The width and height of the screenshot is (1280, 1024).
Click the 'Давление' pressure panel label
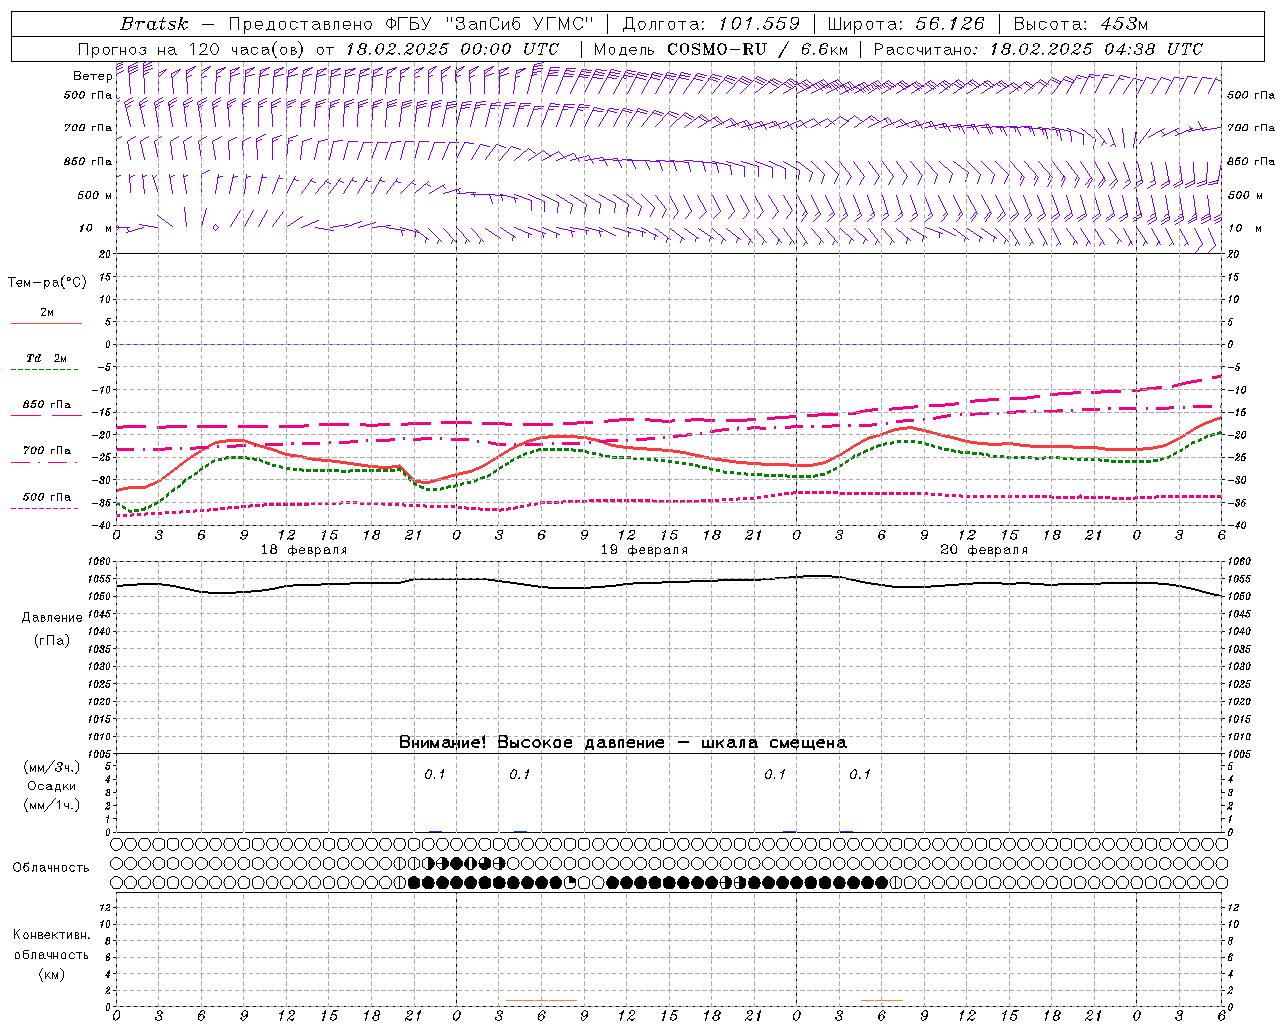(52, 618)
